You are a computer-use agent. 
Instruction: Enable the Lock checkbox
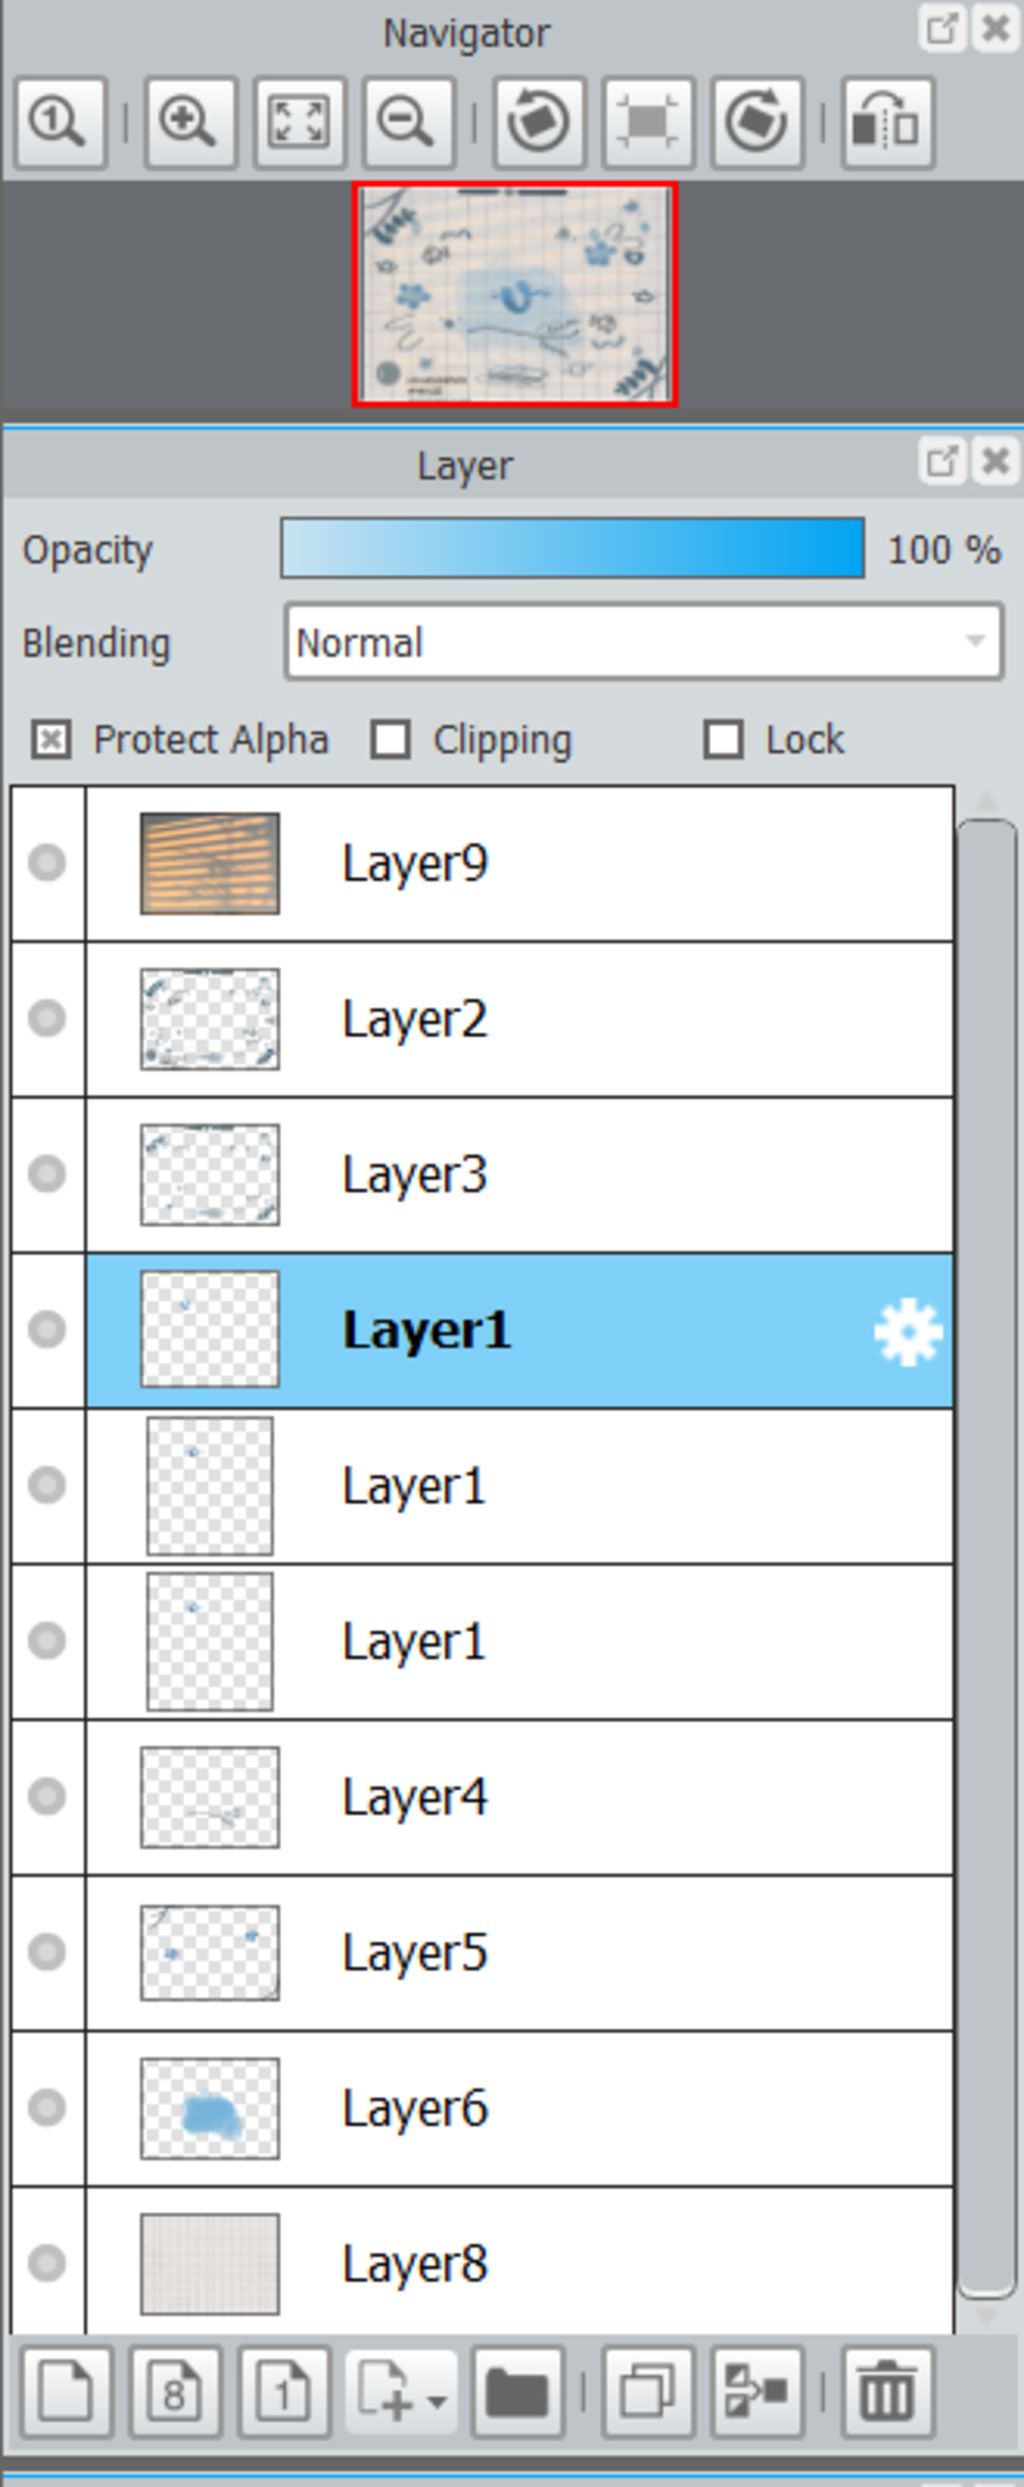(x=723, y=741)
